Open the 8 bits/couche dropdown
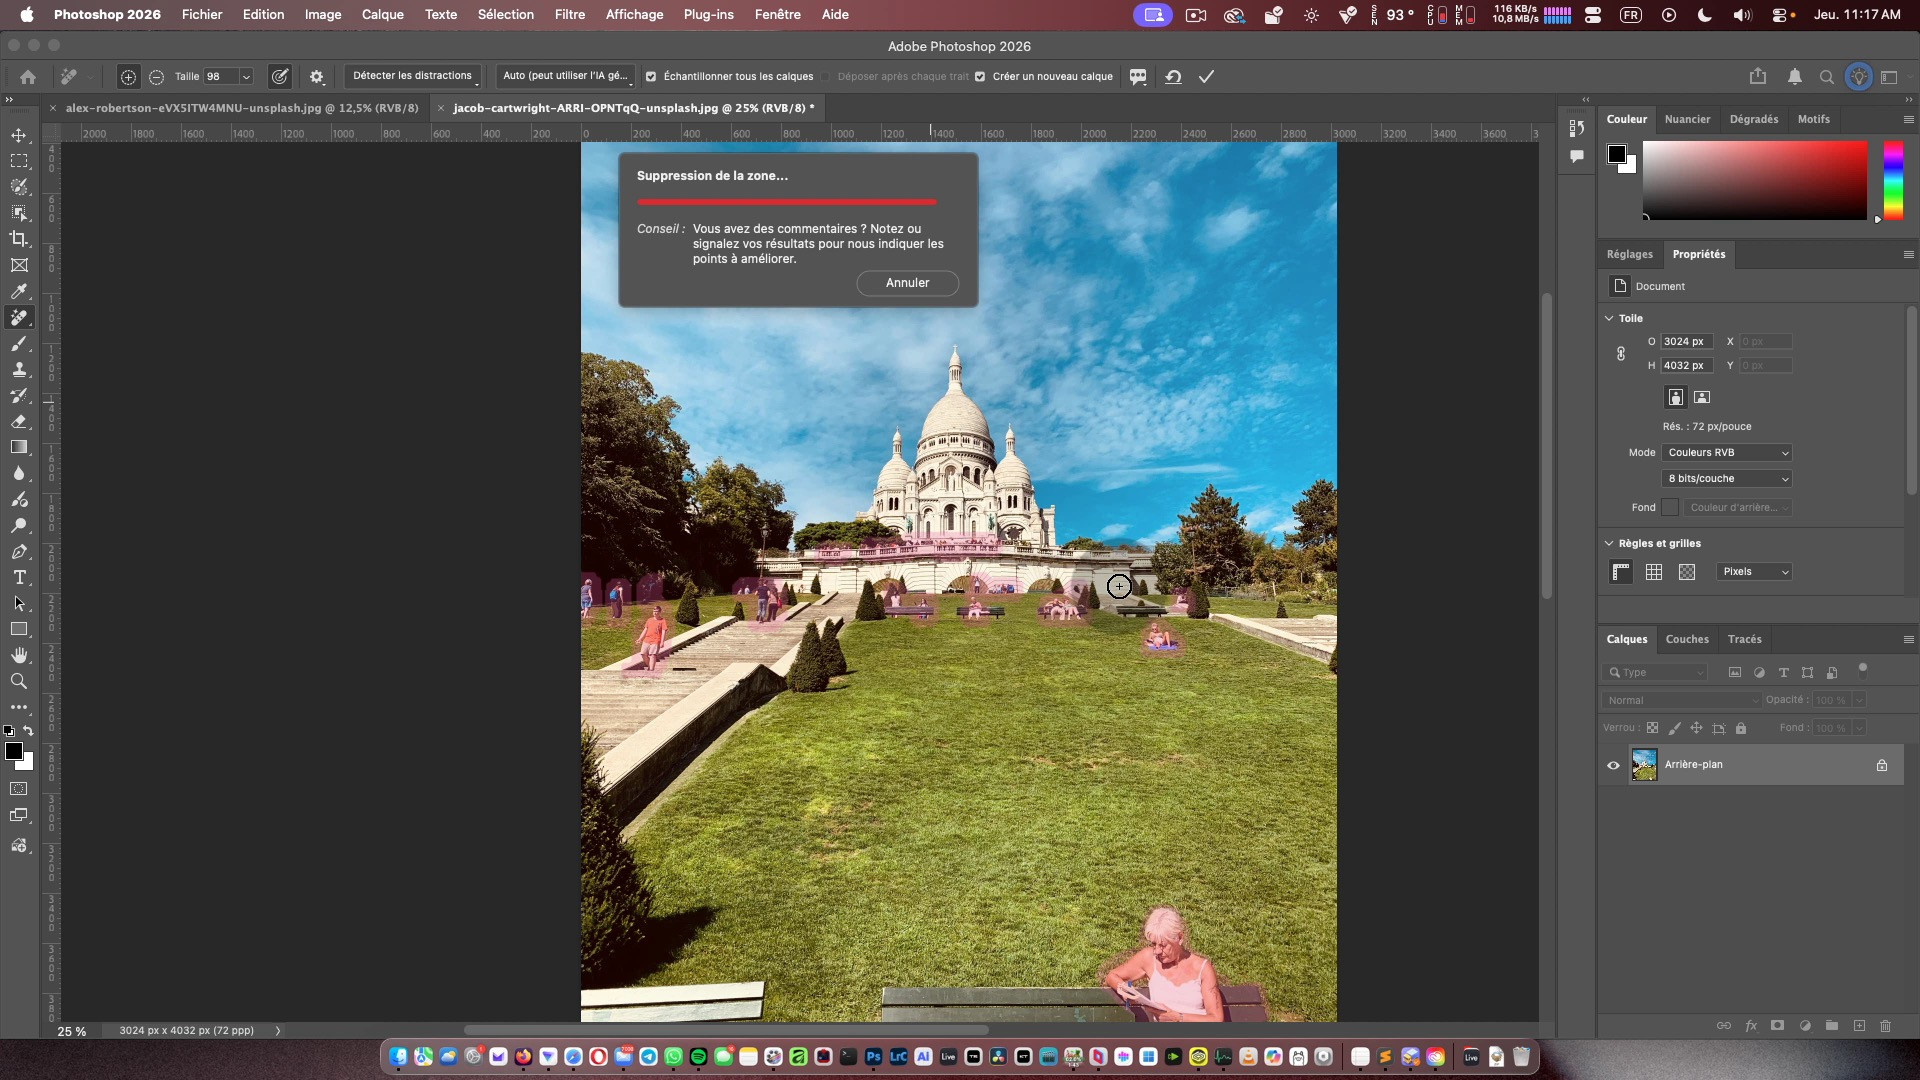The width and height of the screenshot is (1920, 1080). coord(1727,479)
